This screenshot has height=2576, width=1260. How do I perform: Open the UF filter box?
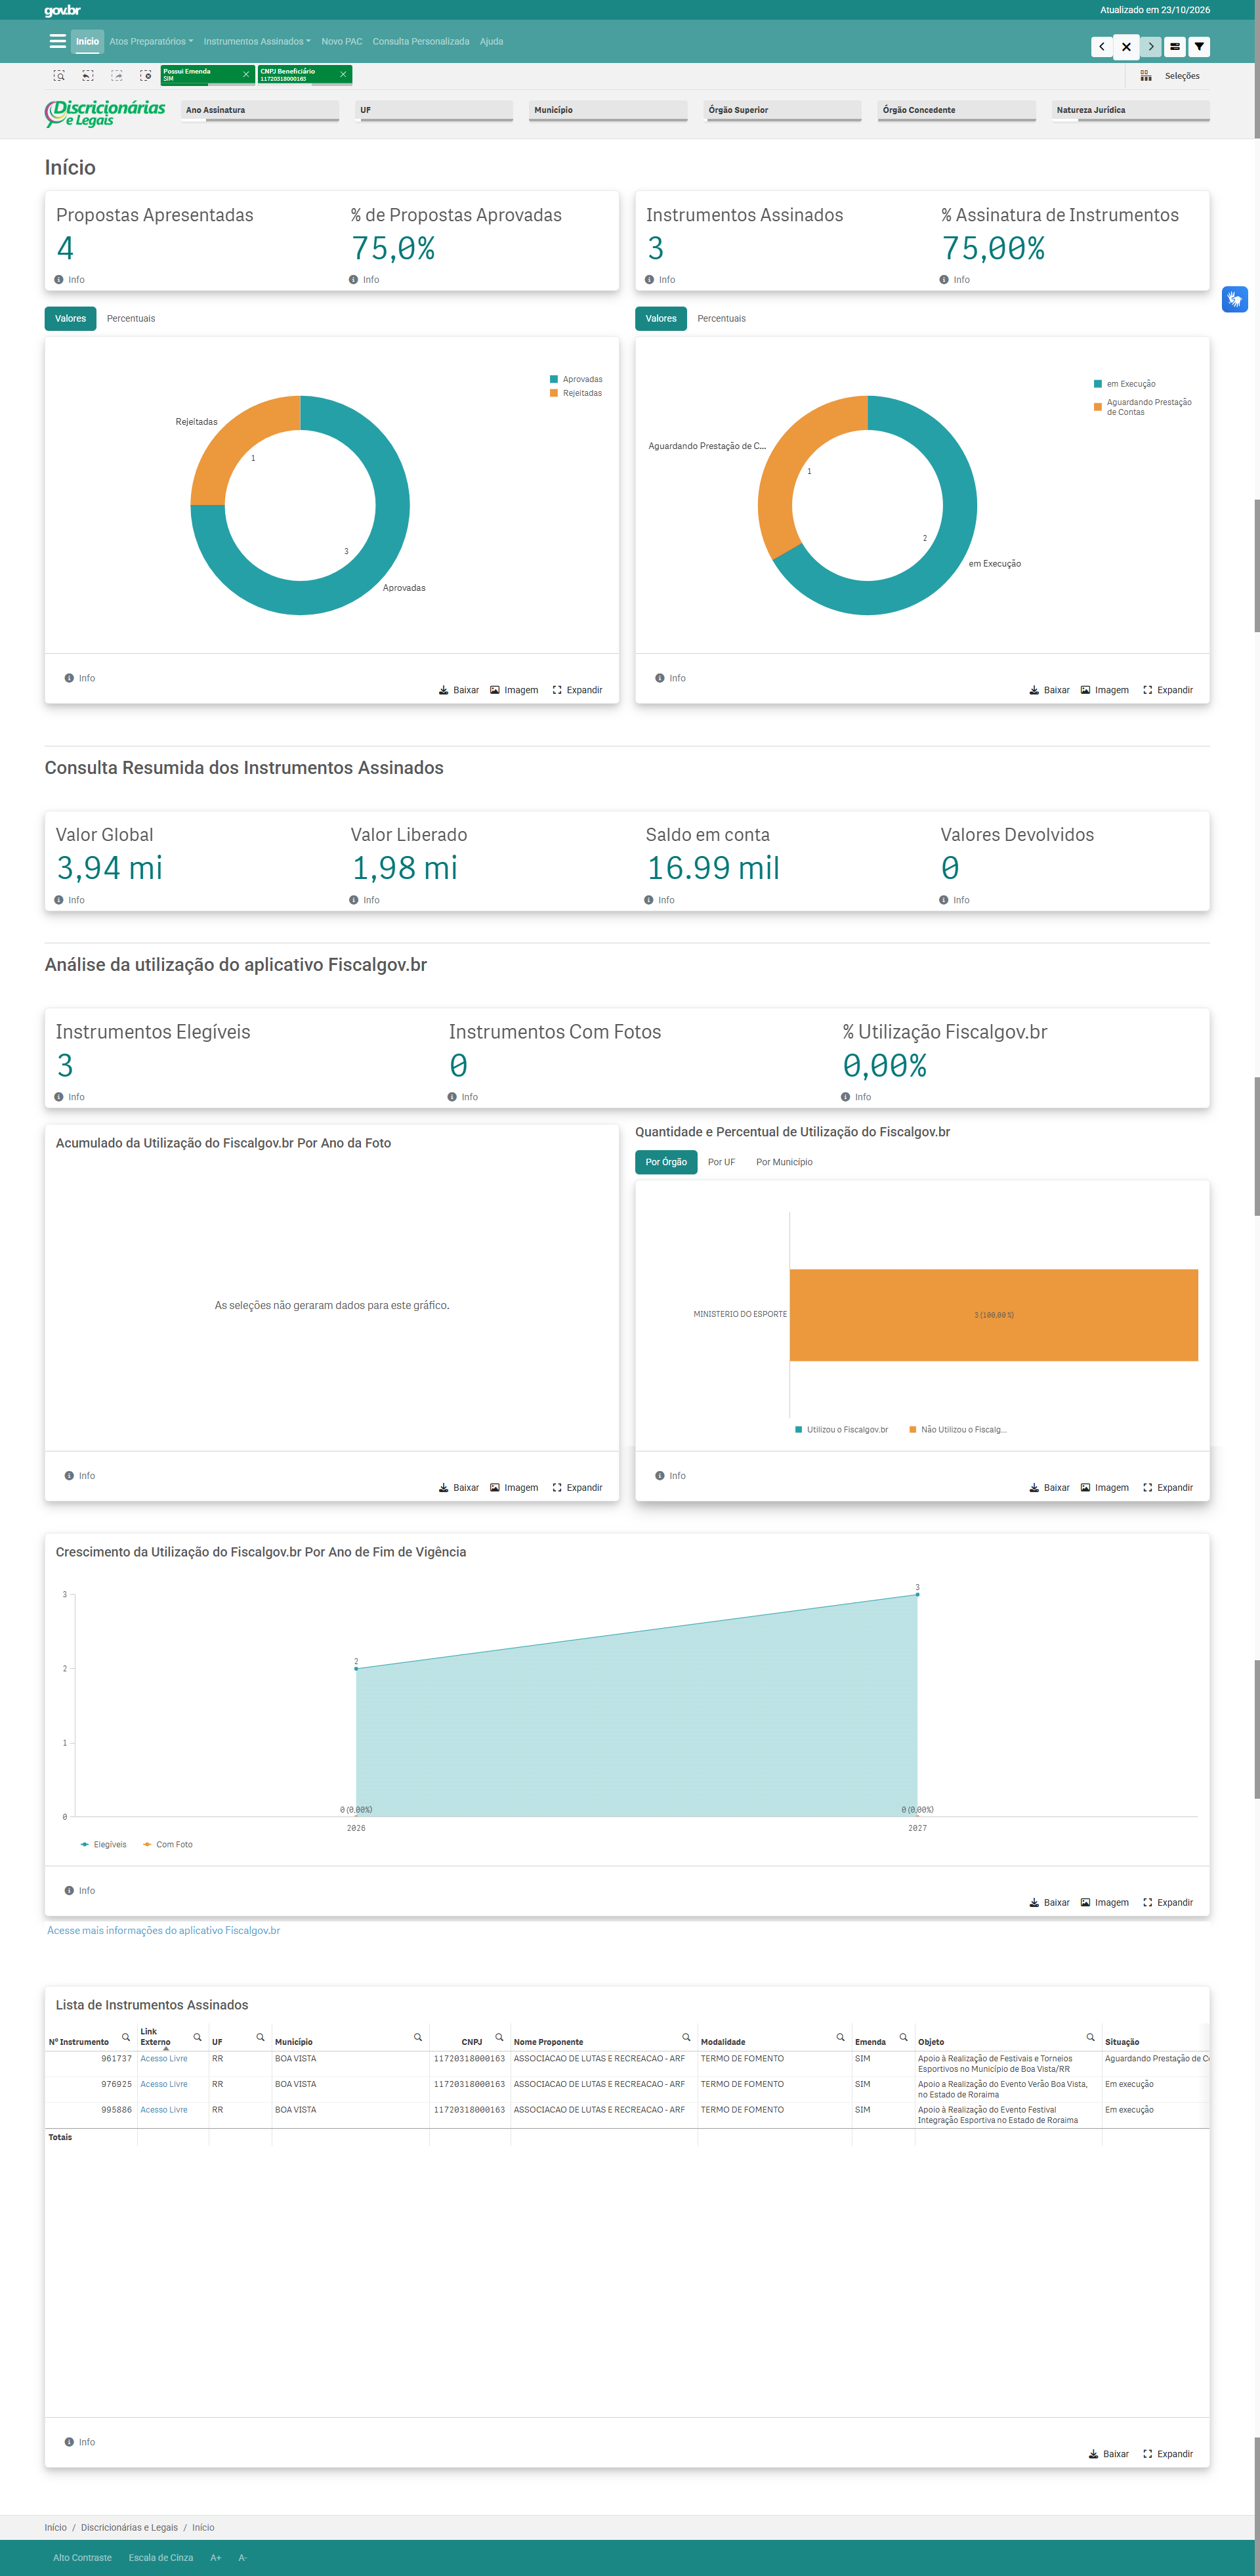click(434, 111)
